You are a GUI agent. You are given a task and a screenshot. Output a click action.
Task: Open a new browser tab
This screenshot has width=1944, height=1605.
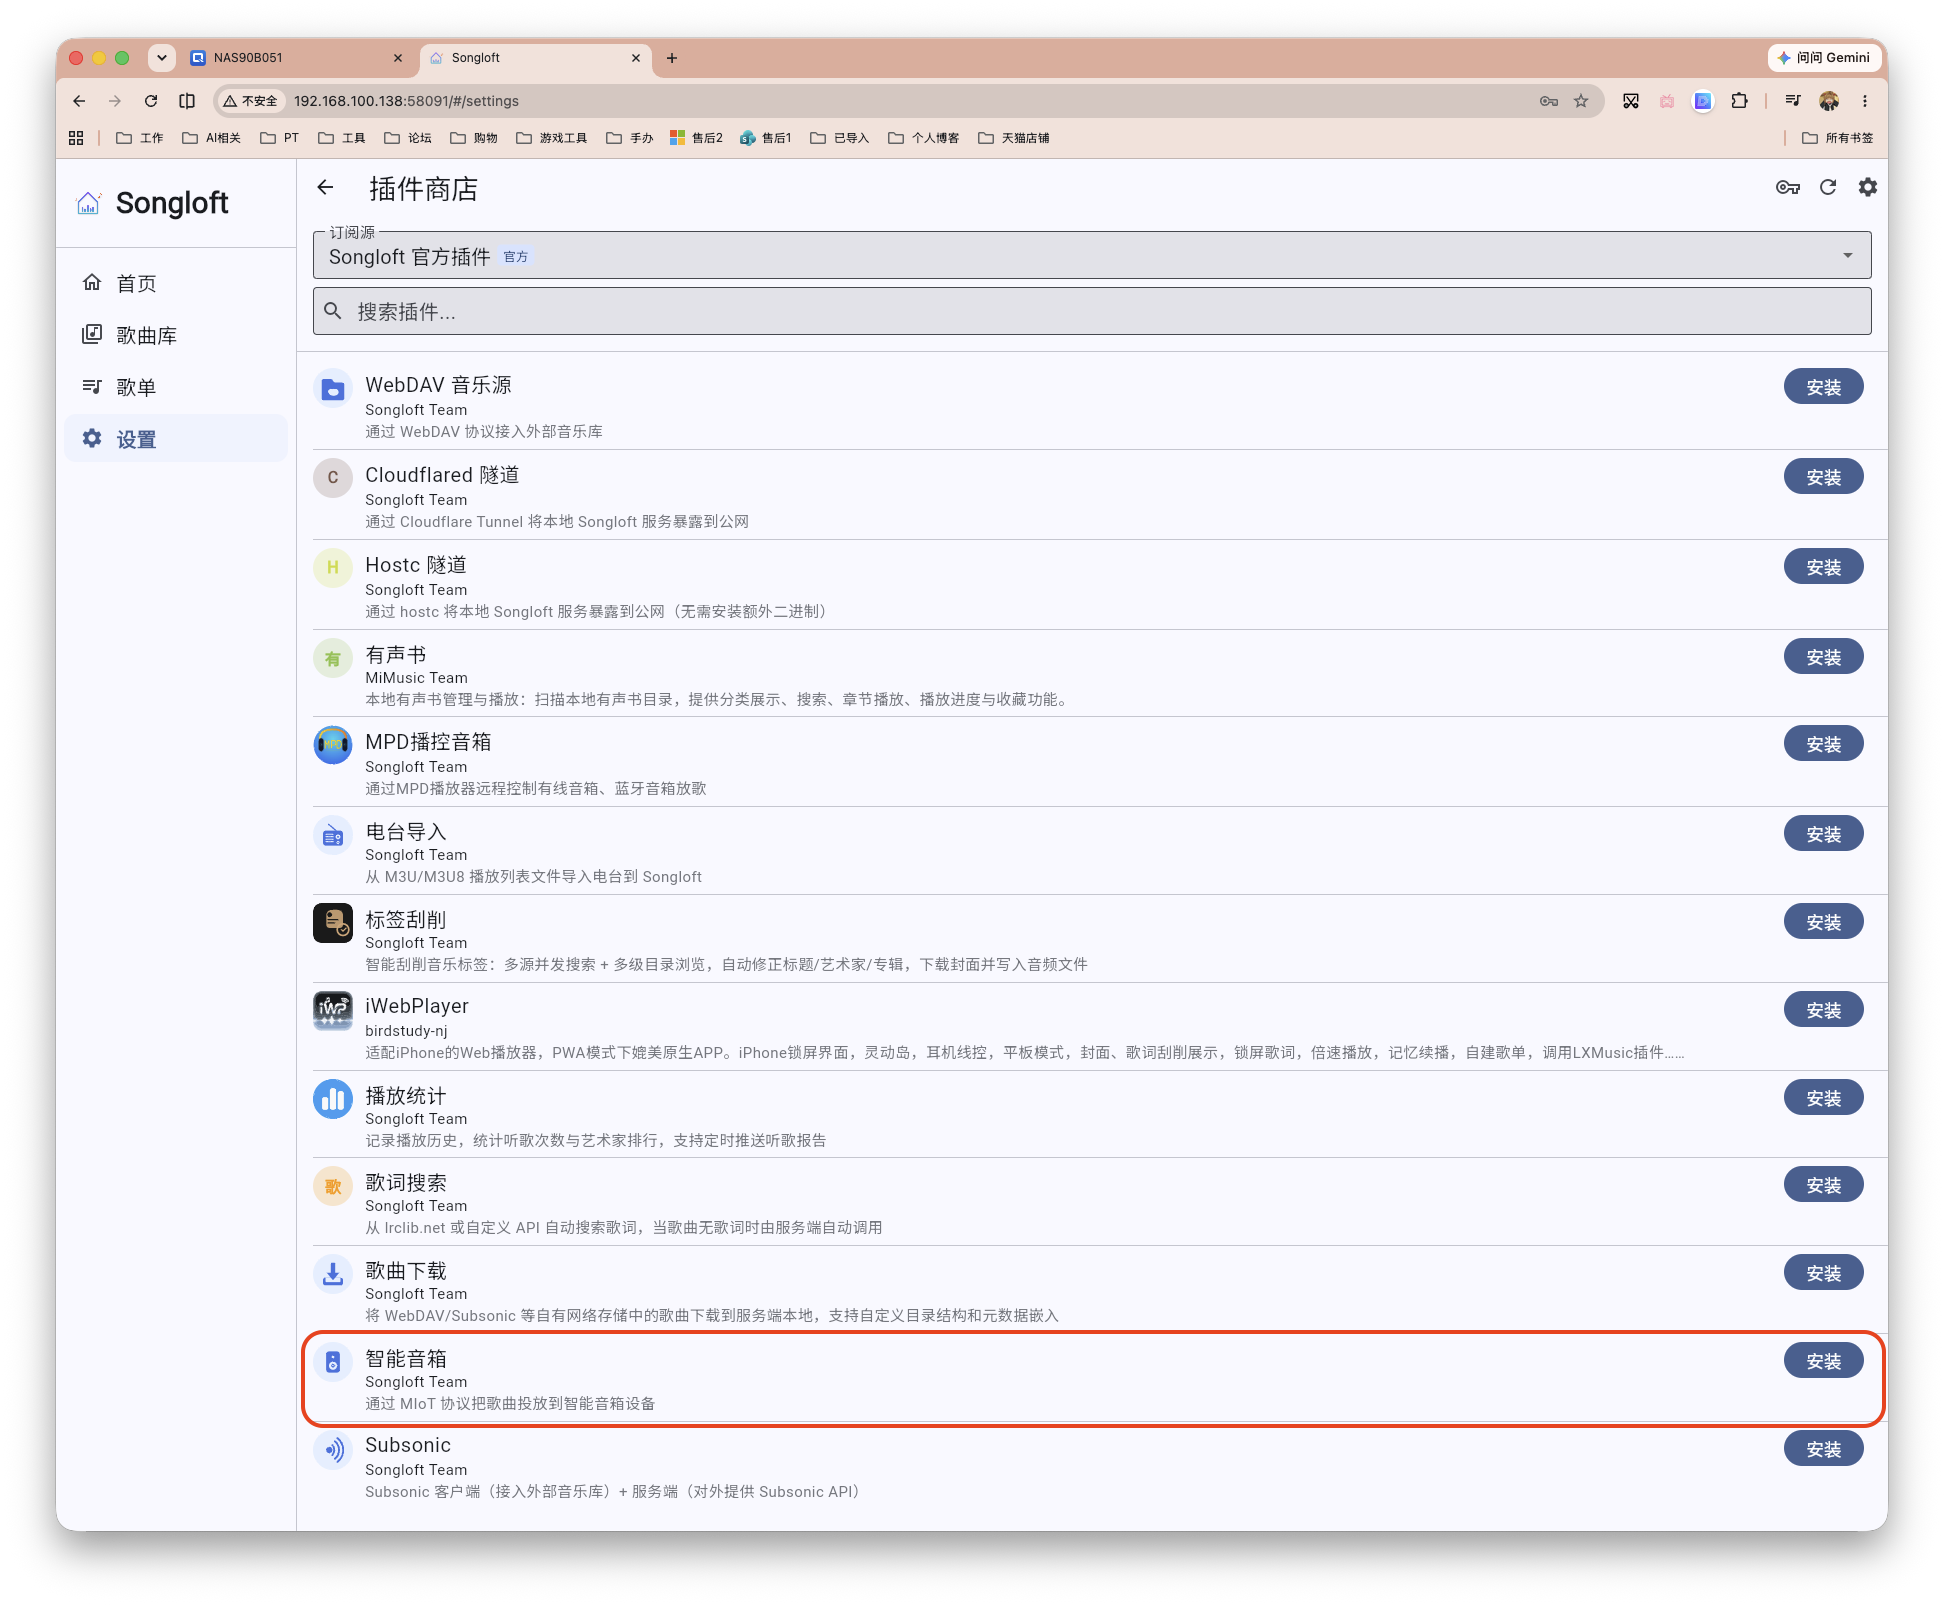tap(672, 58)
